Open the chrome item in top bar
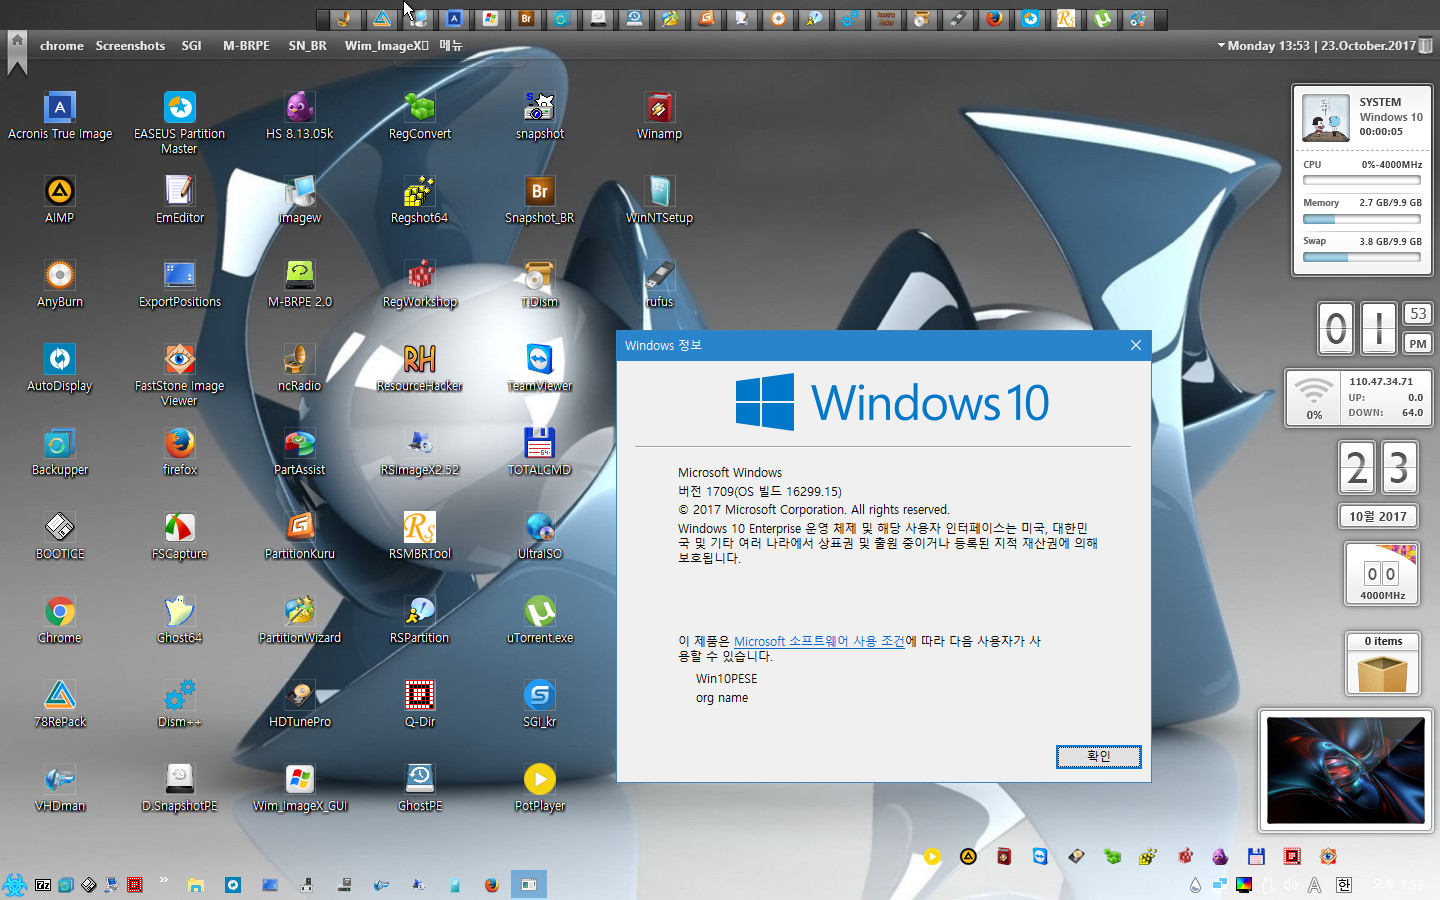This screenshot has width=1440, height=900. click(62, 46)
